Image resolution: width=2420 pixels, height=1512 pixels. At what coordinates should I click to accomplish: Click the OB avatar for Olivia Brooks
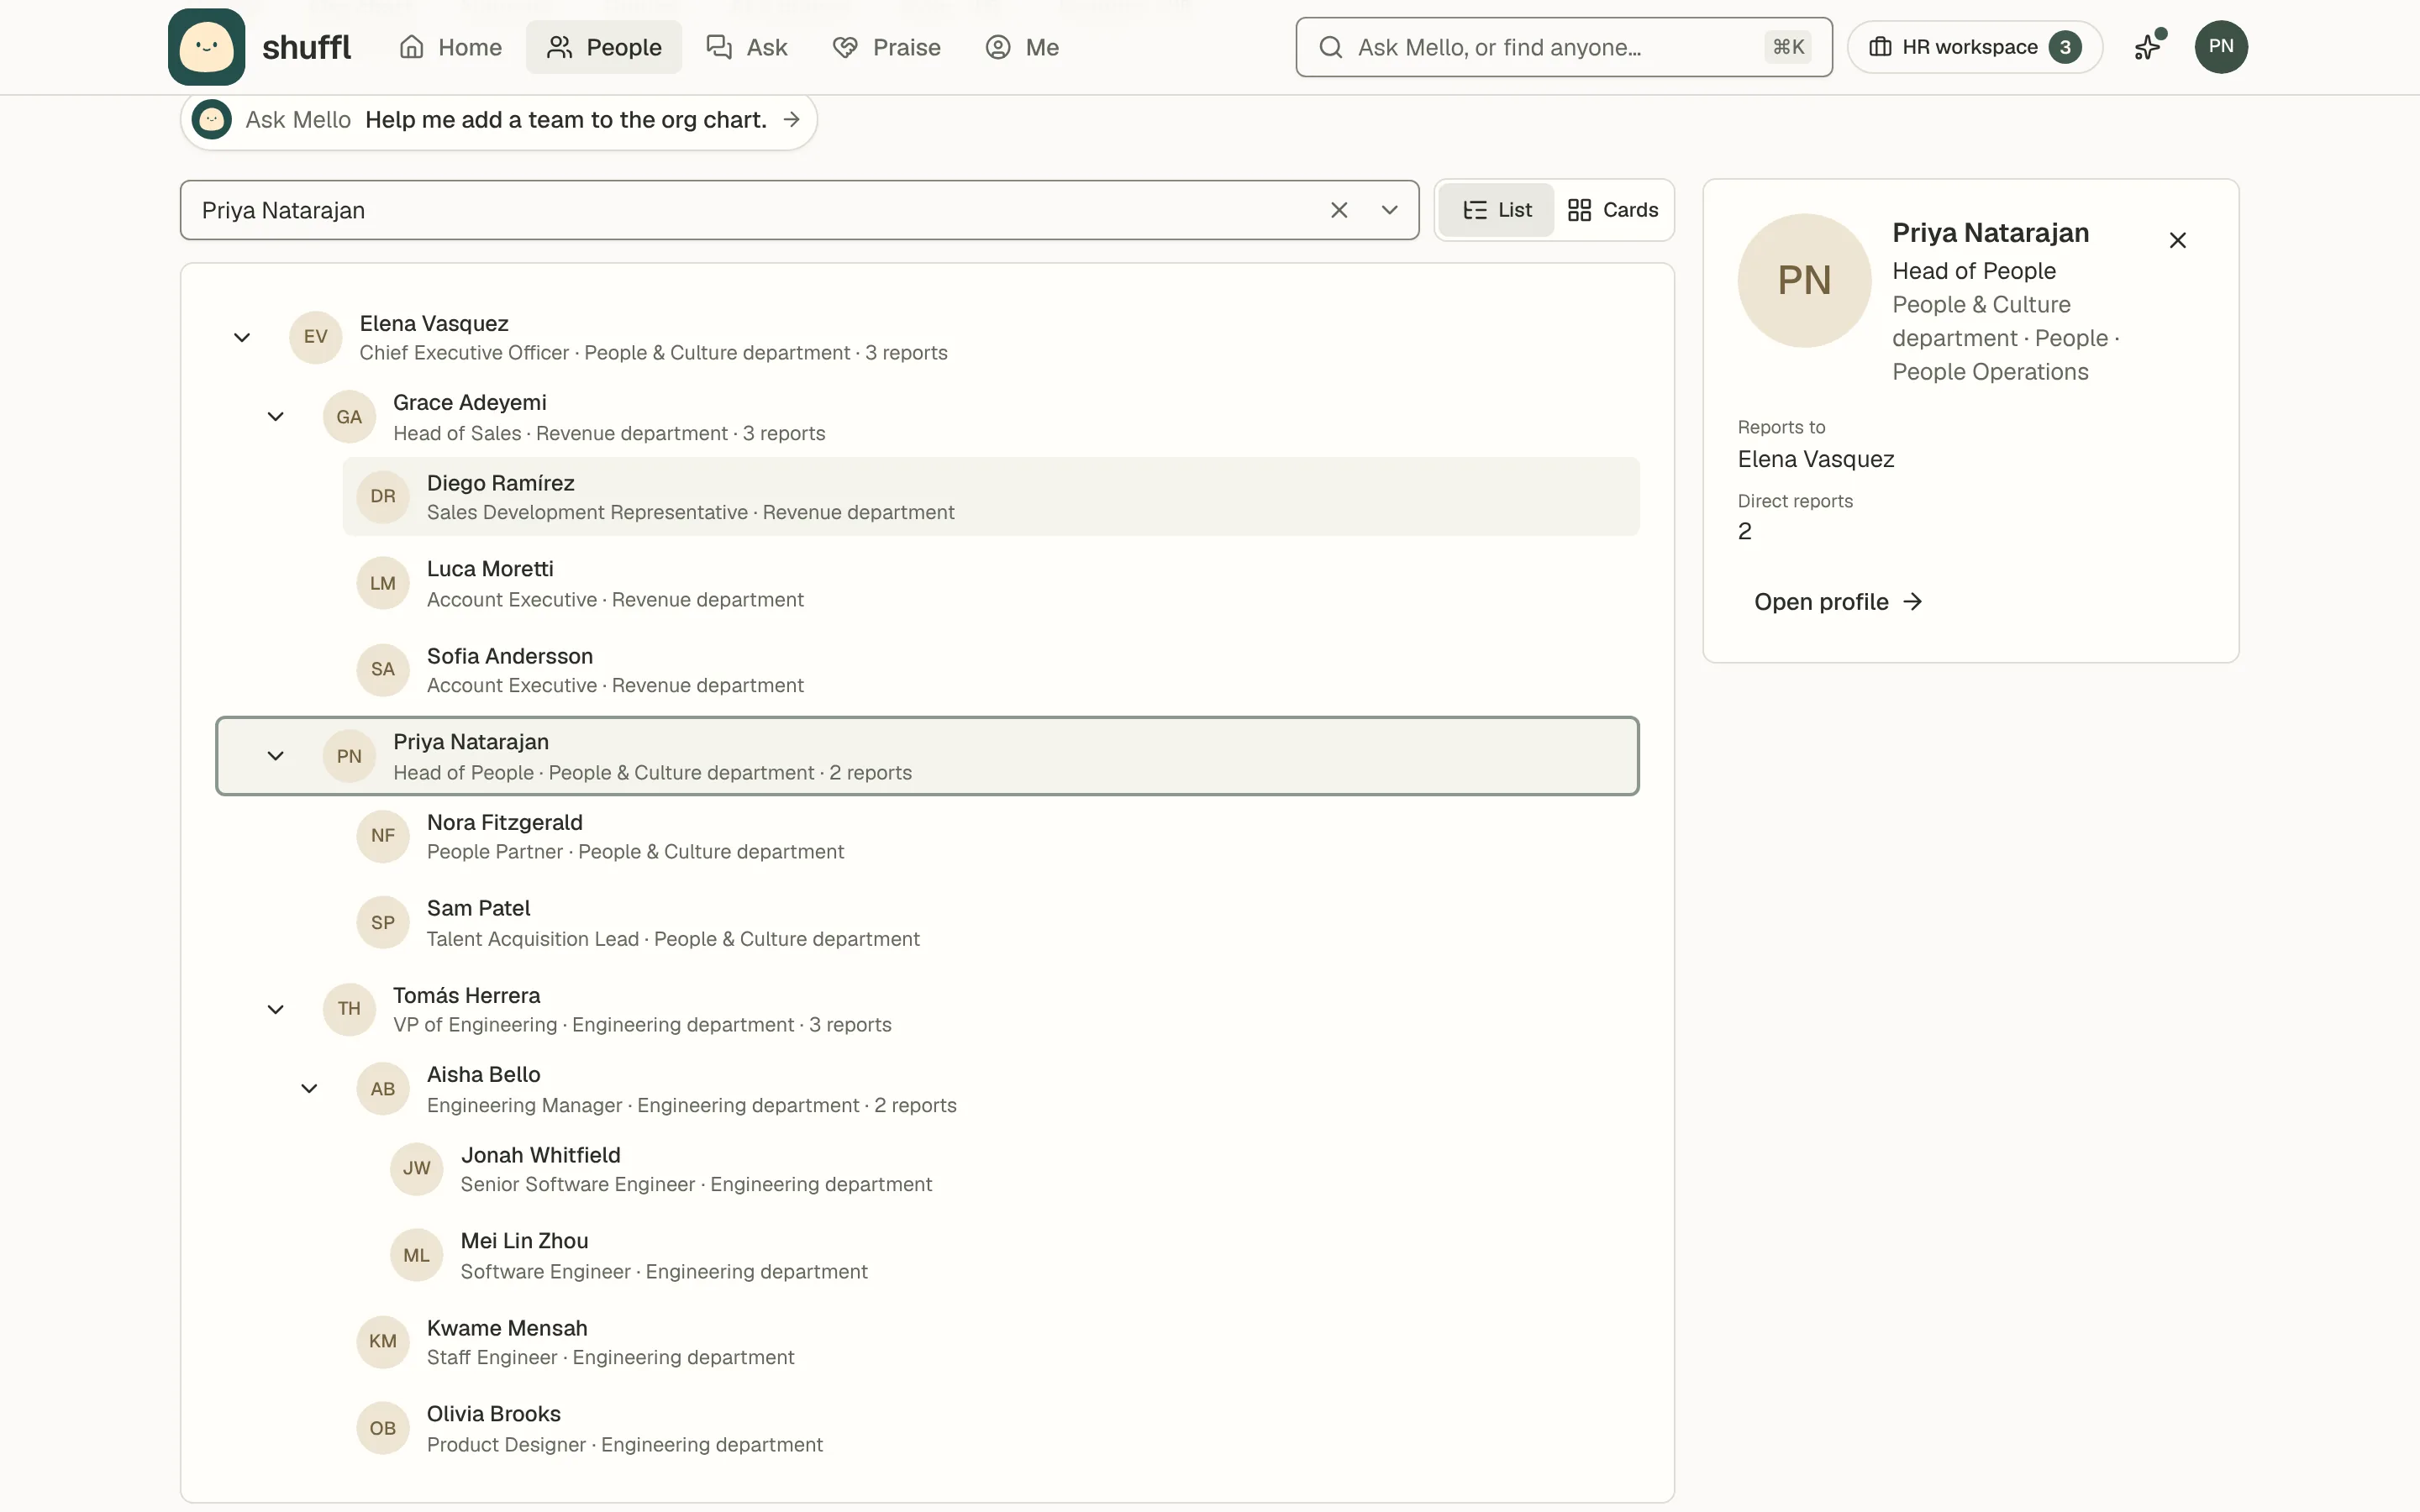pyautogui.click(x=383, y=1429)
